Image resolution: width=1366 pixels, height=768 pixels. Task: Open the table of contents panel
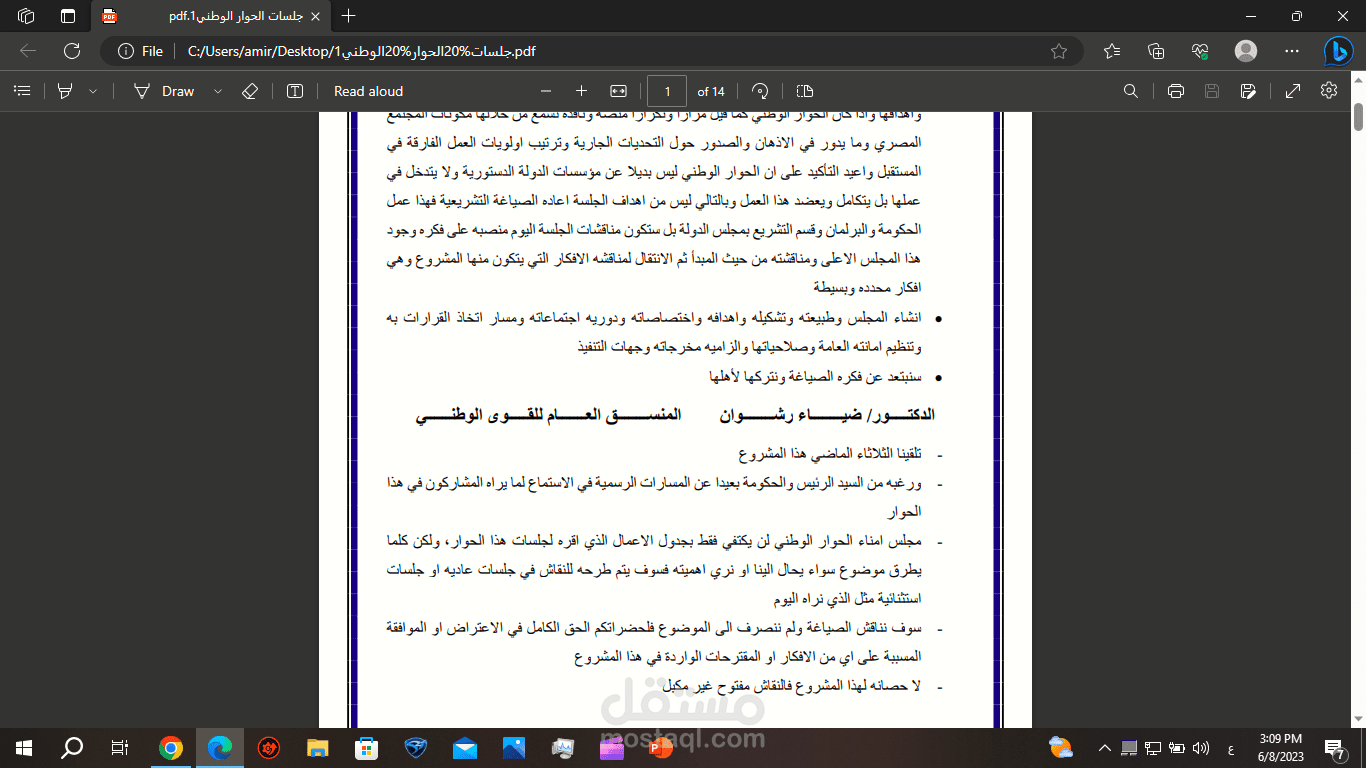22,91
